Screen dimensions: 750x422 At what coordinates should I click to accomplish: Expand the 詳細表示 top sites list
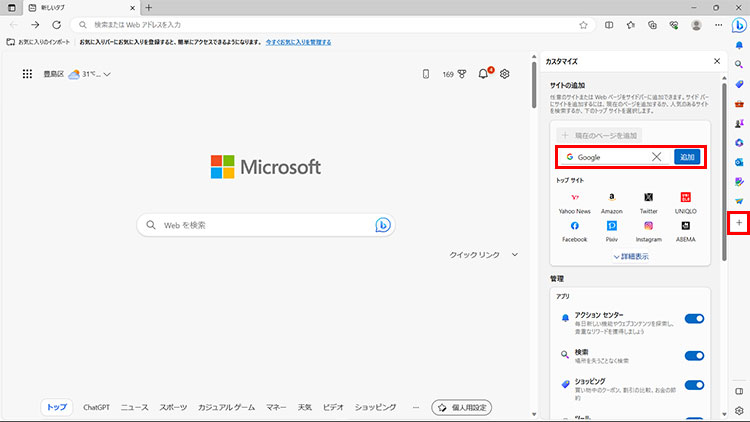tap(630, 256)
